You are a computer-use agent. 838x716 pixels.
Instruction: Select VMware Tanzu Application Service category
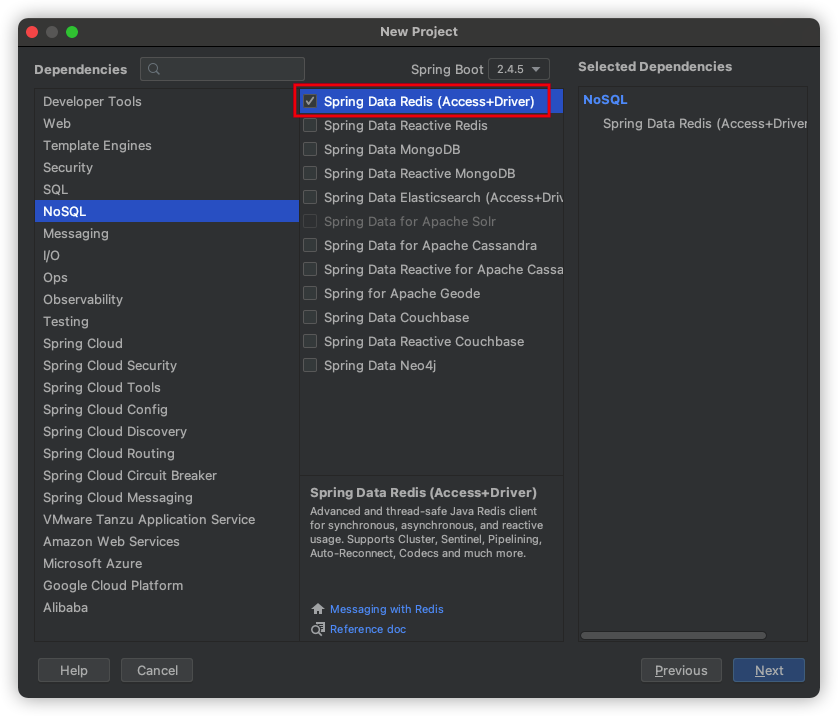pyautogui.click(x=167, y=519)
